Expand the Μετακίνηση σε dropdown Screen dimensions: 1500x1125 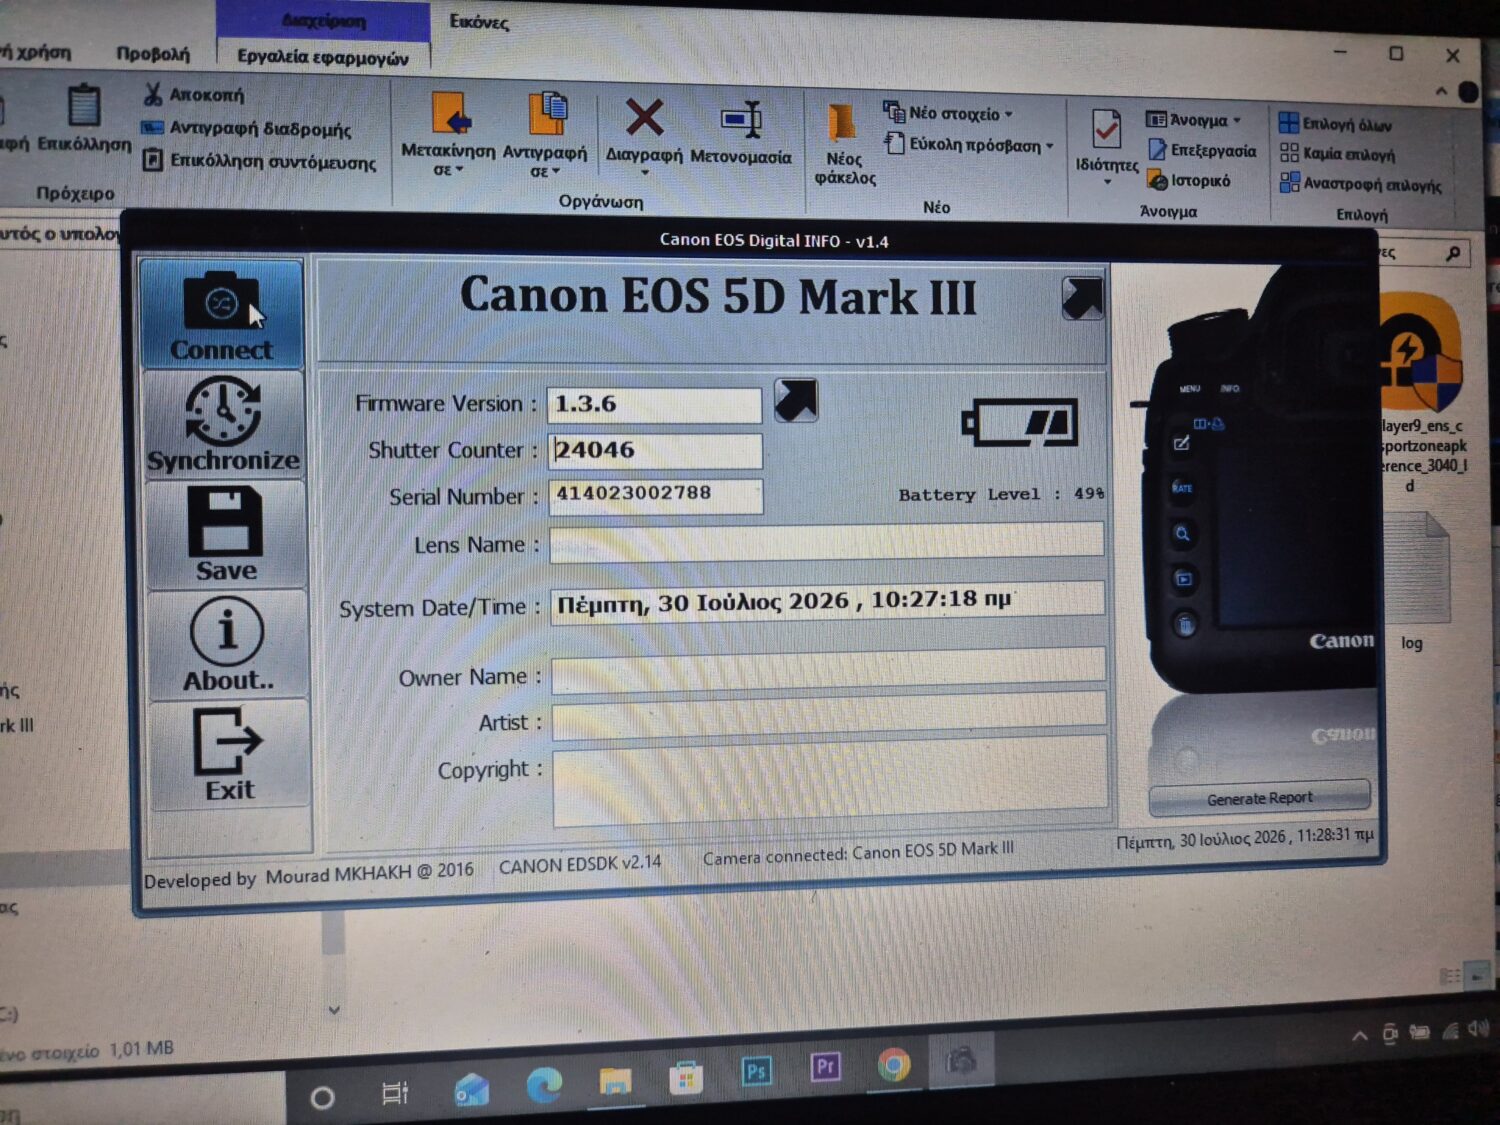tap(448, 170)
